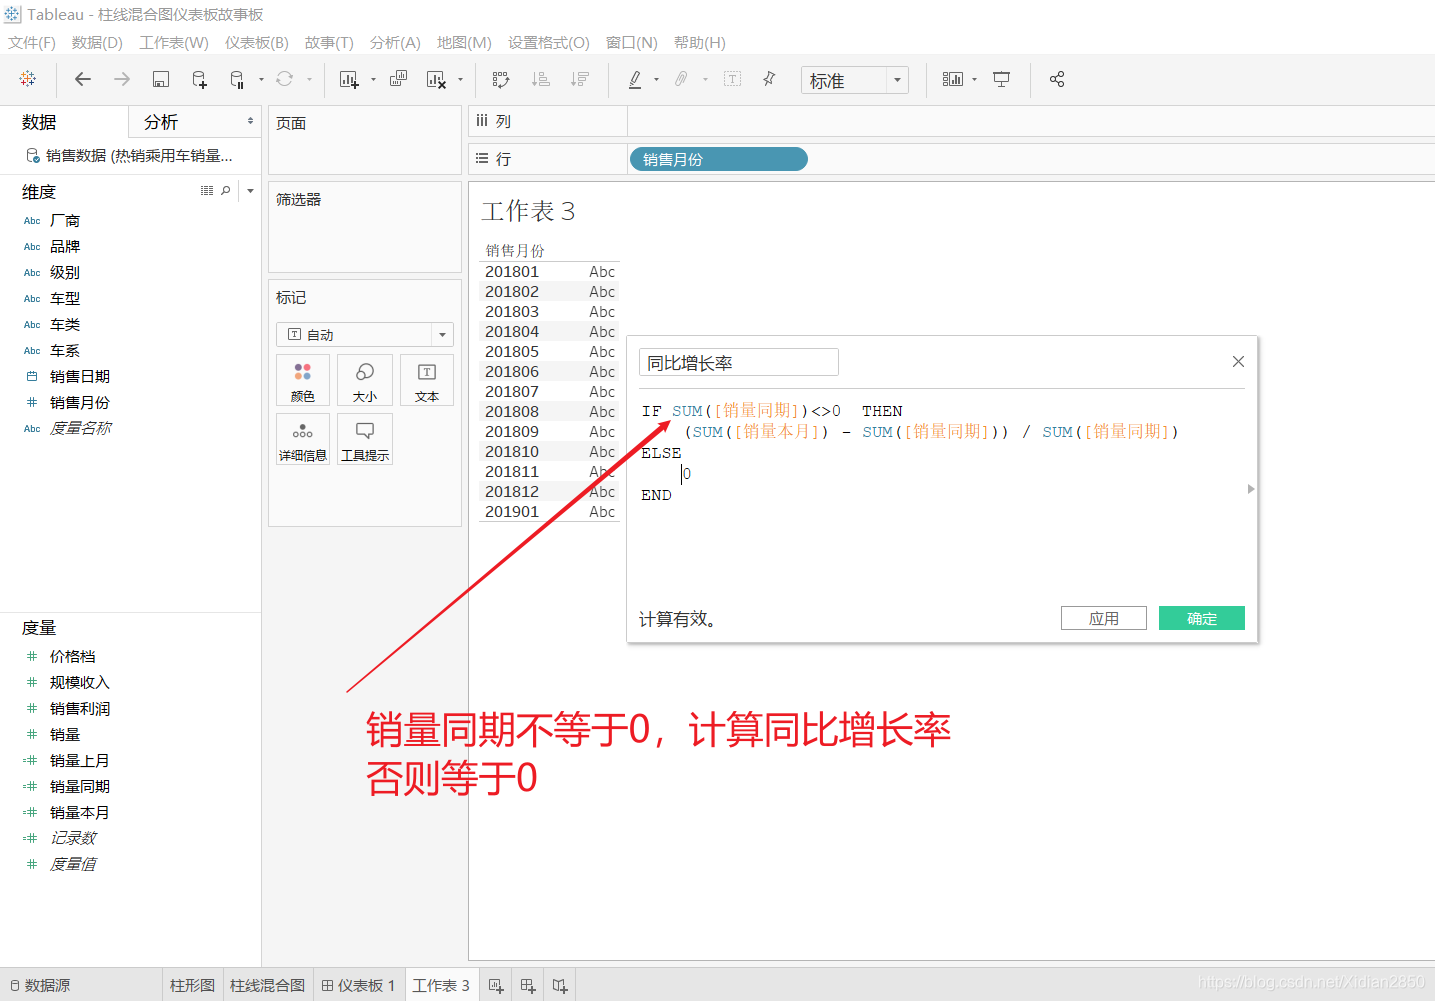
Task: Select the 销售数据 data source
Action: point(130,155)
